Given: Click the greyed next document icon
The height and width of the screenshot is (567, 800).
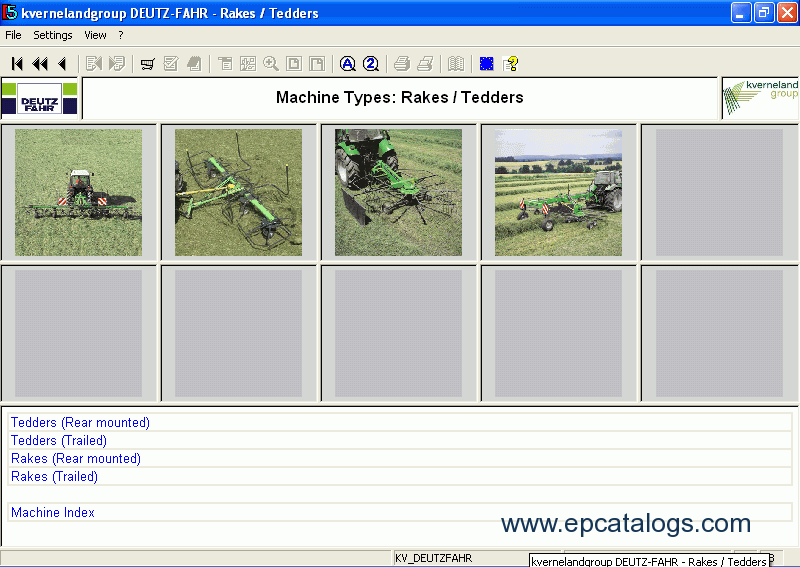Looking at the screenshot, I should click(x=116, y=64).
